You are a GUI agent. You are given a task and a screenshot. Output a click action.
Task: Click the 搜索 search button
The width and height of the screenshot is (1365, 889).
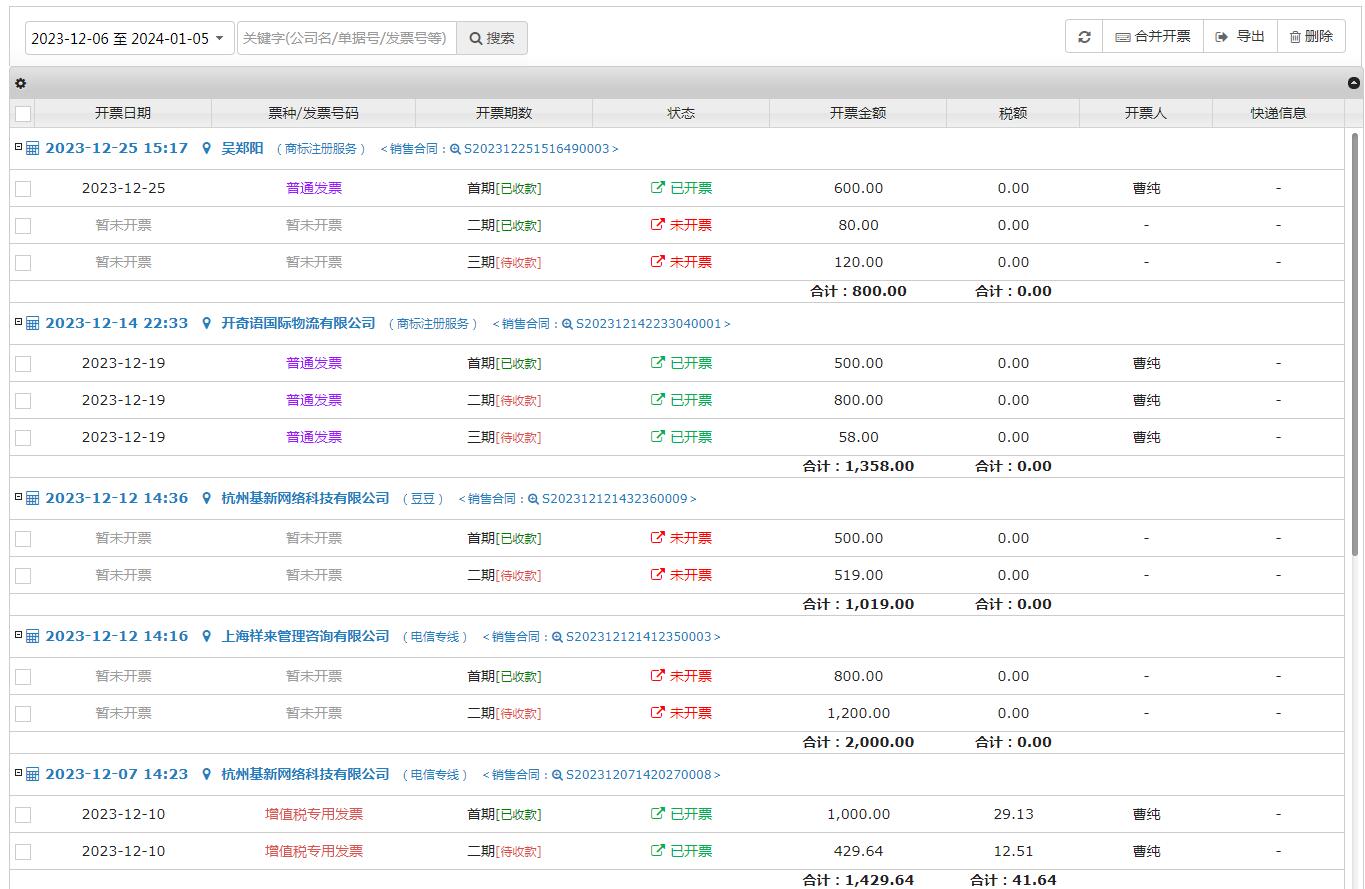(492, 38)
